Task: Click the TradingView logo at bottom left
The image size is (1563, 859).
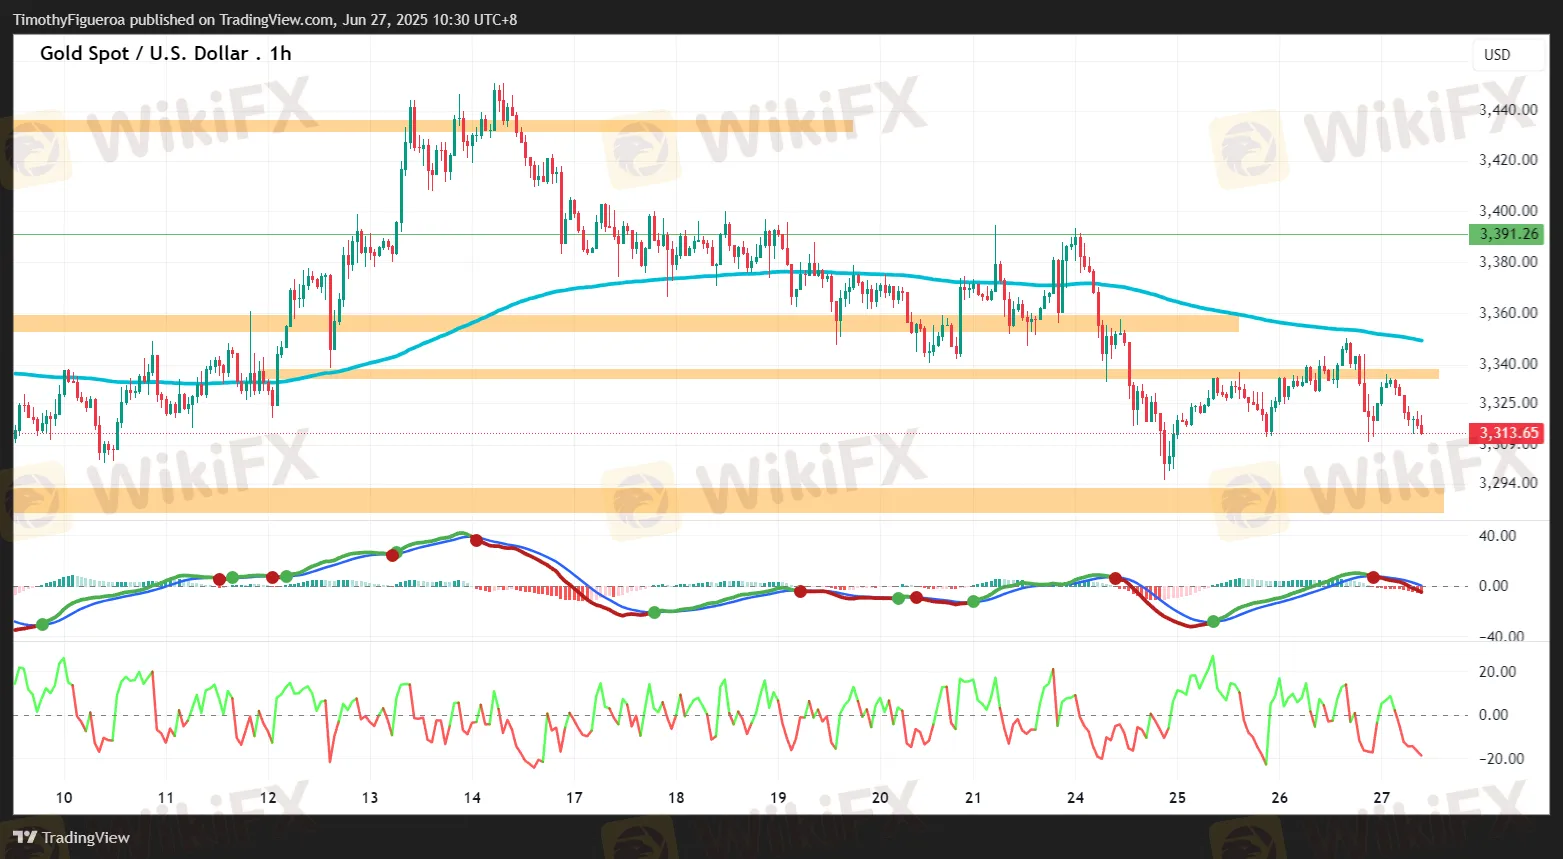Action: [x=72, y=838]
